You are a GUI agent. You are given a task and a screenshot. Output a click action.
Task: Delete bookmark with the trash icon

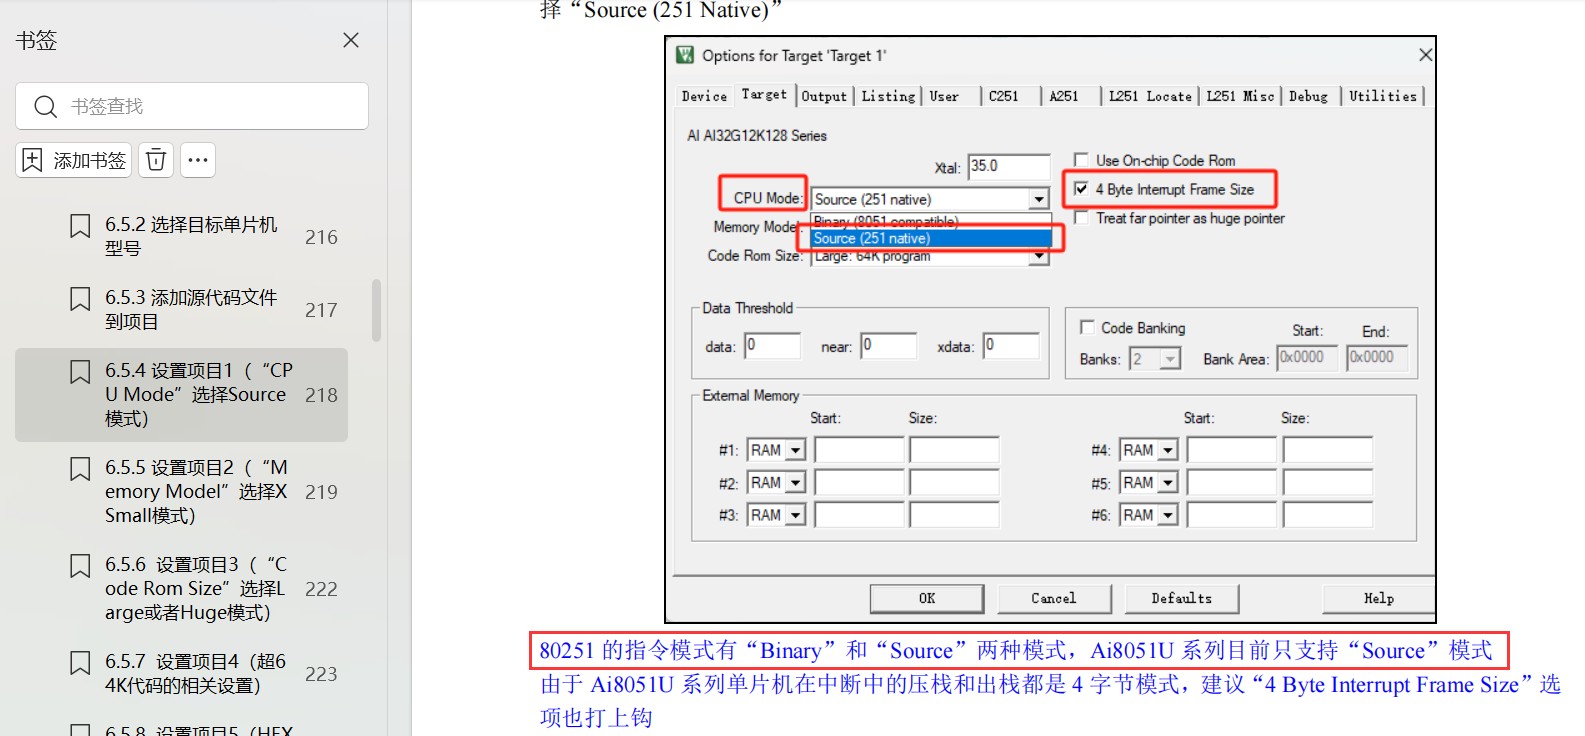pyautogui.click(x=156, y=160)
